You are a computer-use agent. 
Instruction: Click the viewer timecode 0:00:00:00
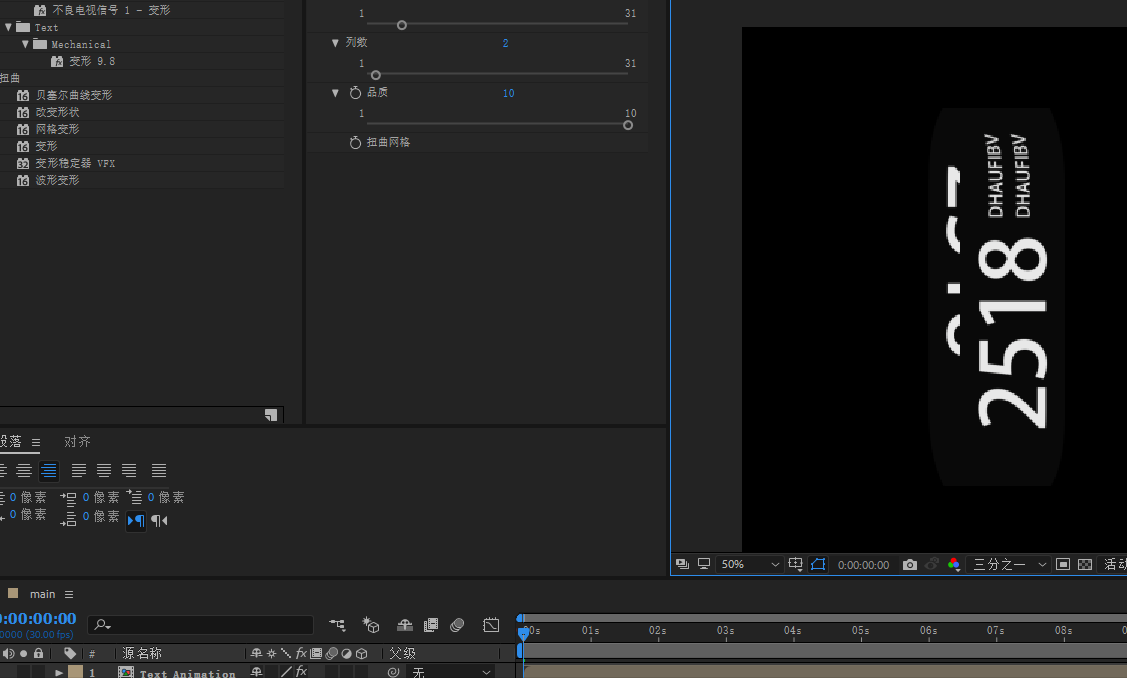(863, 565)
